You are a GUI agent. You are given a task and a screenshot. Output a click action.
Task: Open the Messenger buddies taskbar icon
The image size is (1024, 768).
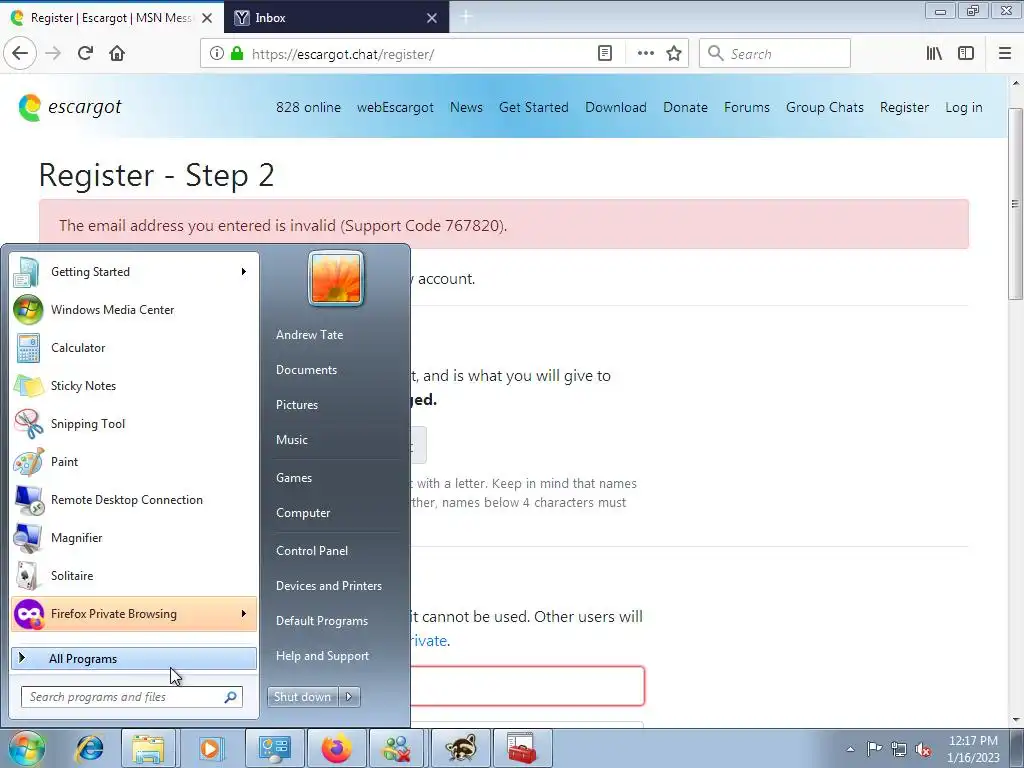[396, 748]
